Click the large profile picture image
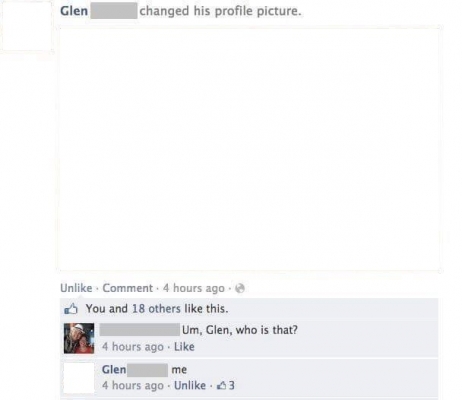The image size is (462, 400). pyautogui.click(x=249, y=149)
